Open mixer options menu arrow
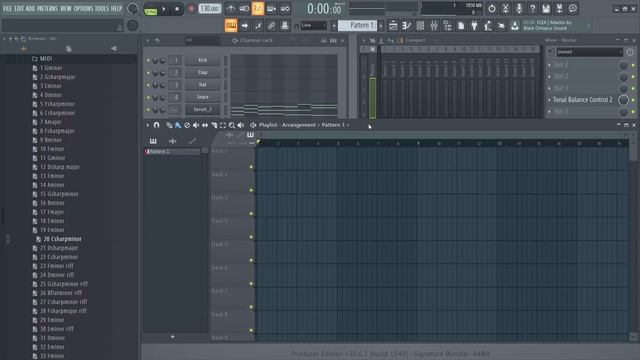The image size is (640, 360). point(363,40)
